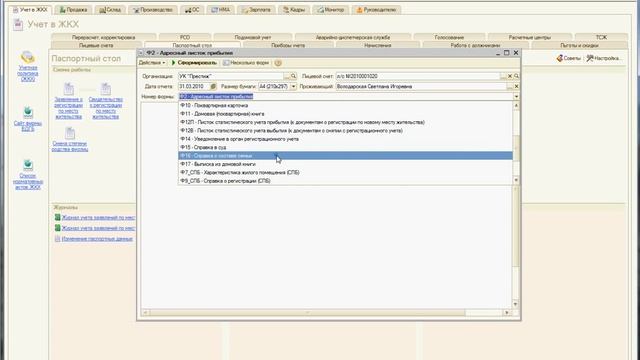640x360 pixels.
Task: Switch to the ОС top tab
Action: [192, 10]
